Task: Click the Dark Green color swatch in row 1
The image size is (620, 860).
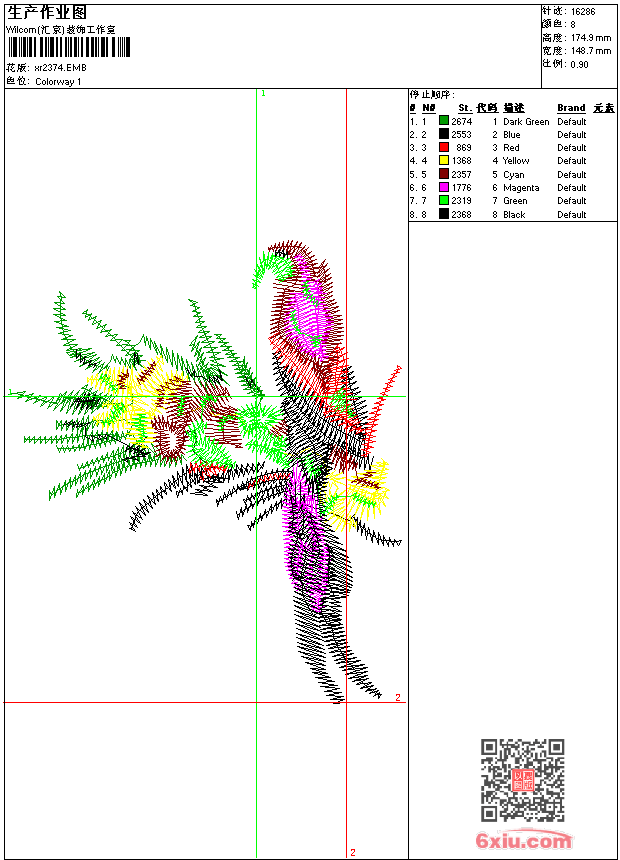Action: tap(444, 121)
